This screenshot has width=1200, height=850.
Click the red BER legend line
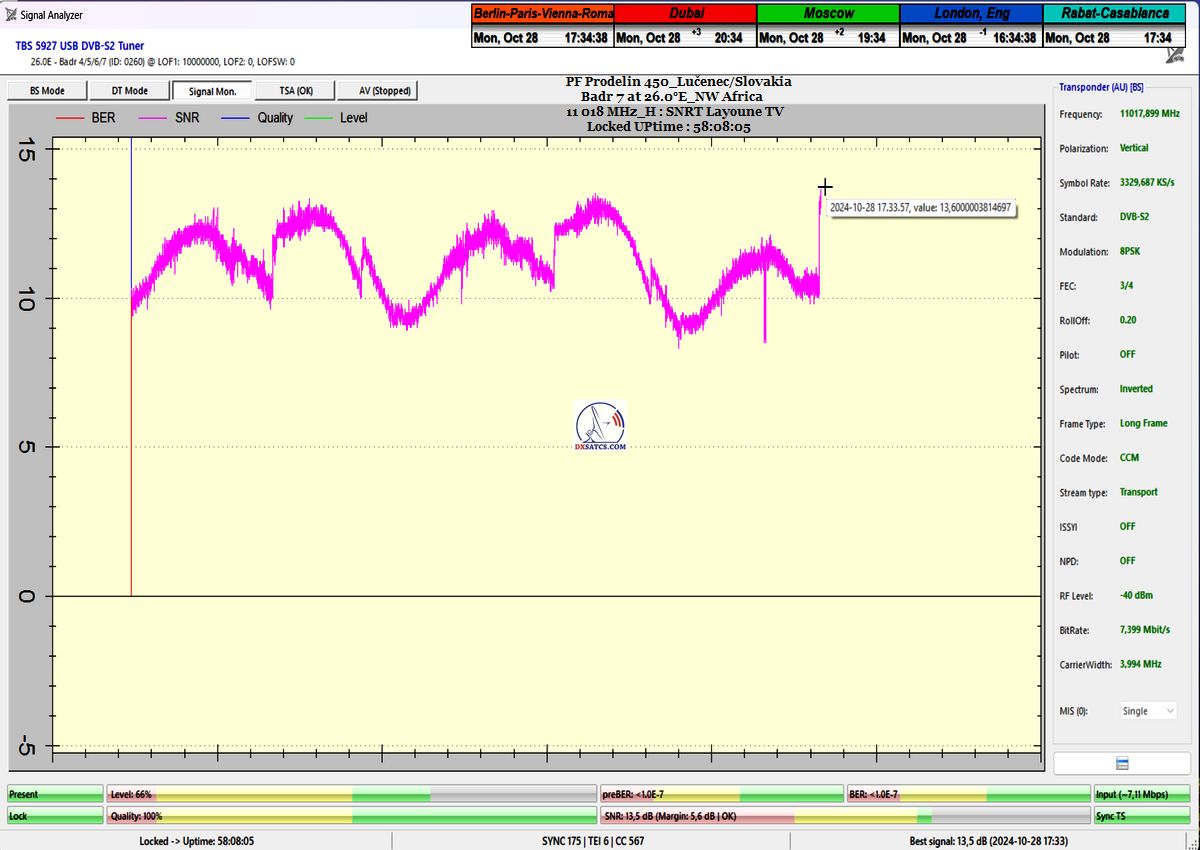coord(71,118)
